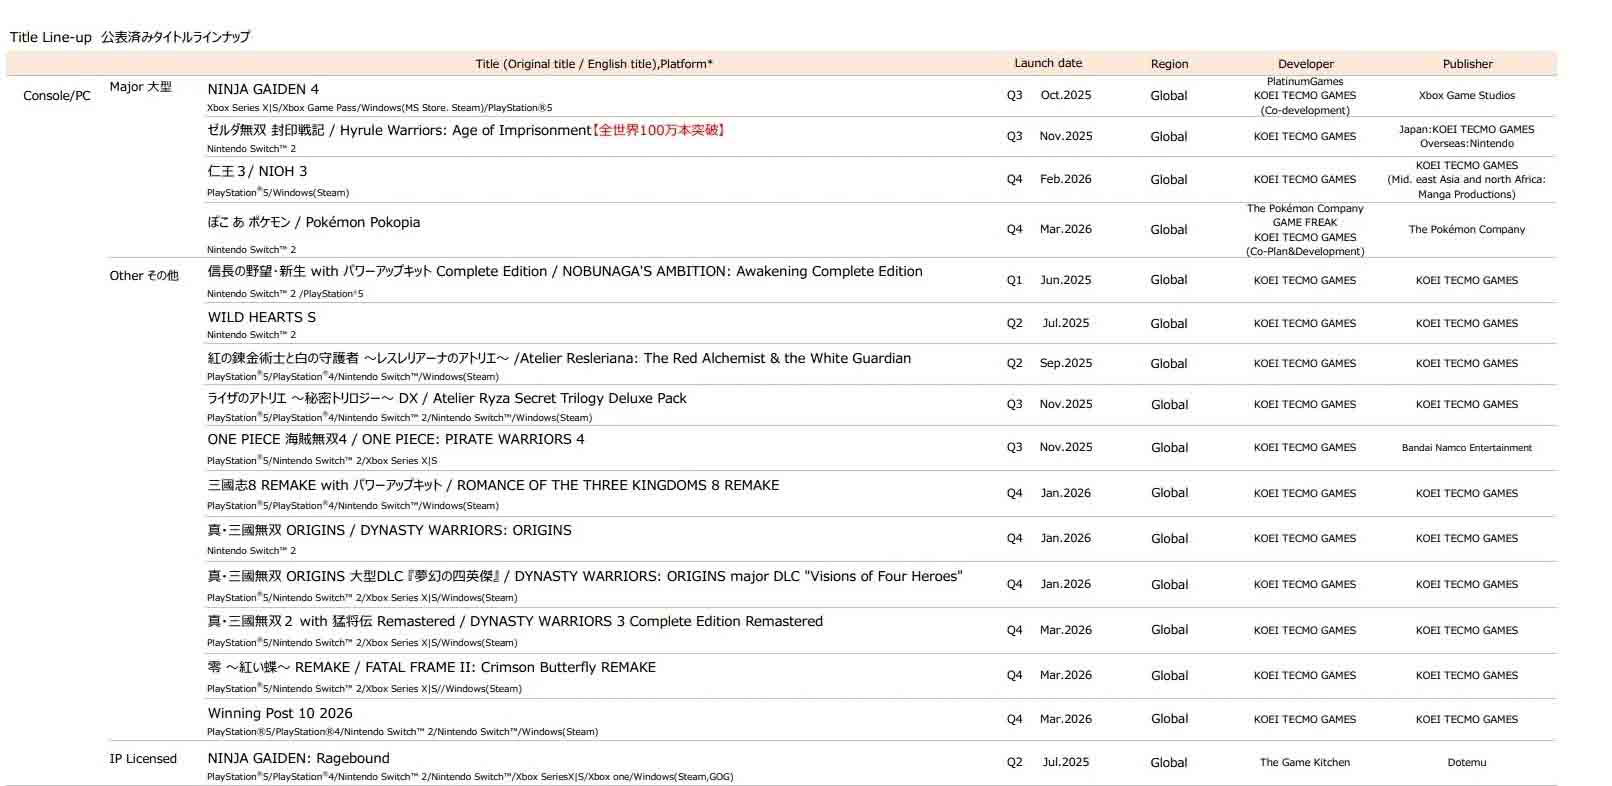Viewport: 1612px width, 786px height.
Task: Click the Pokémon Pokopia title
Action: pyautogui.click(x=313, y=222)
